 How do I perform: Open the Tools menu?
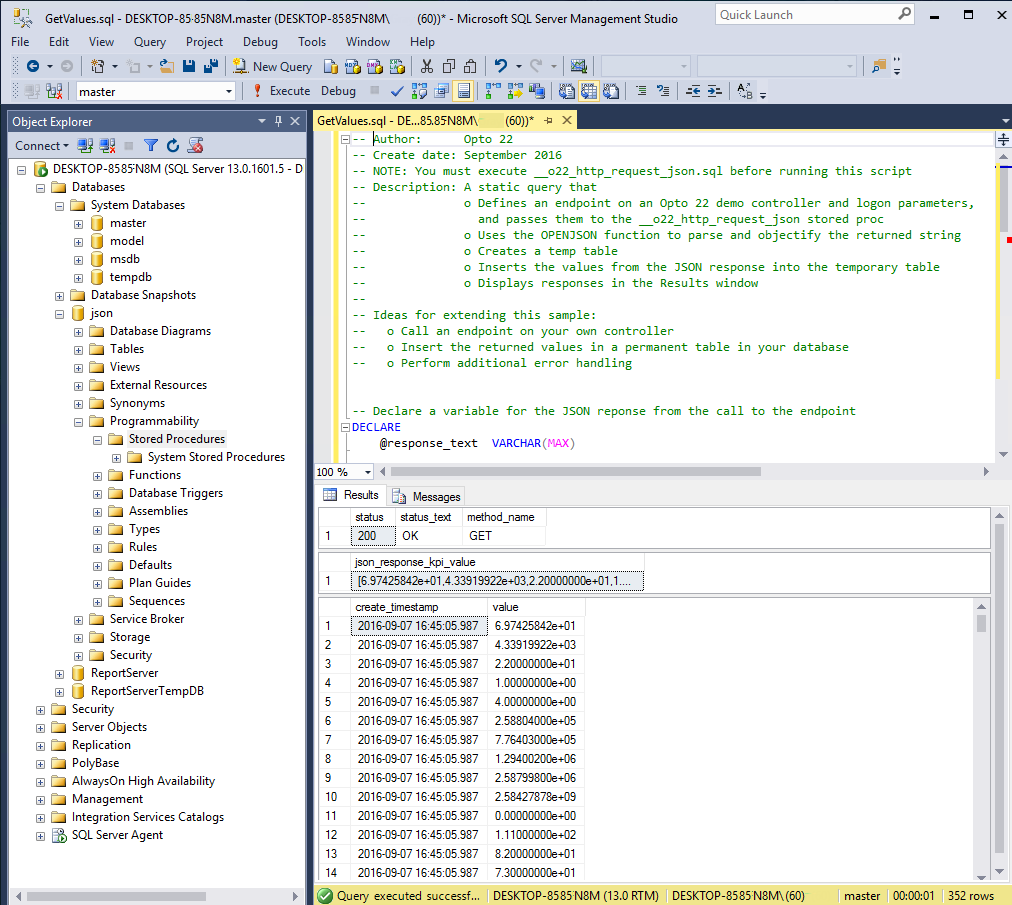pos(312,42)
